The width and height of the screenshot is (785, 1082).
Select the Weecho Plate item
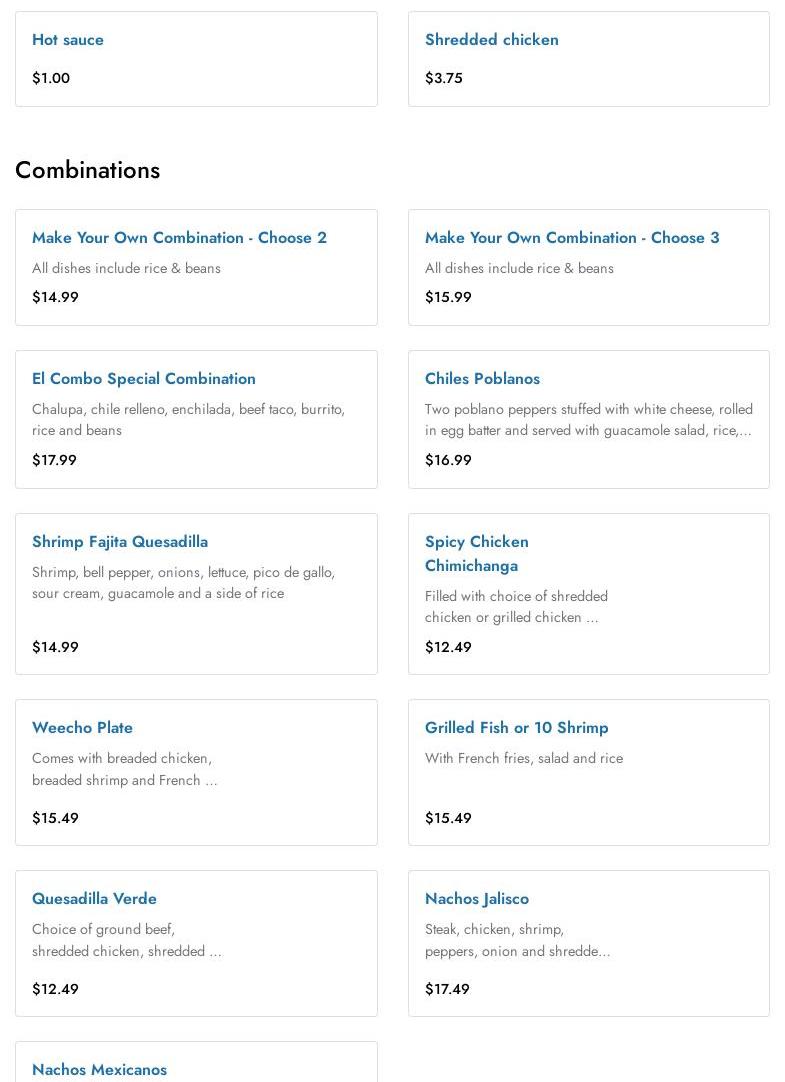click(x=82, y=728)
